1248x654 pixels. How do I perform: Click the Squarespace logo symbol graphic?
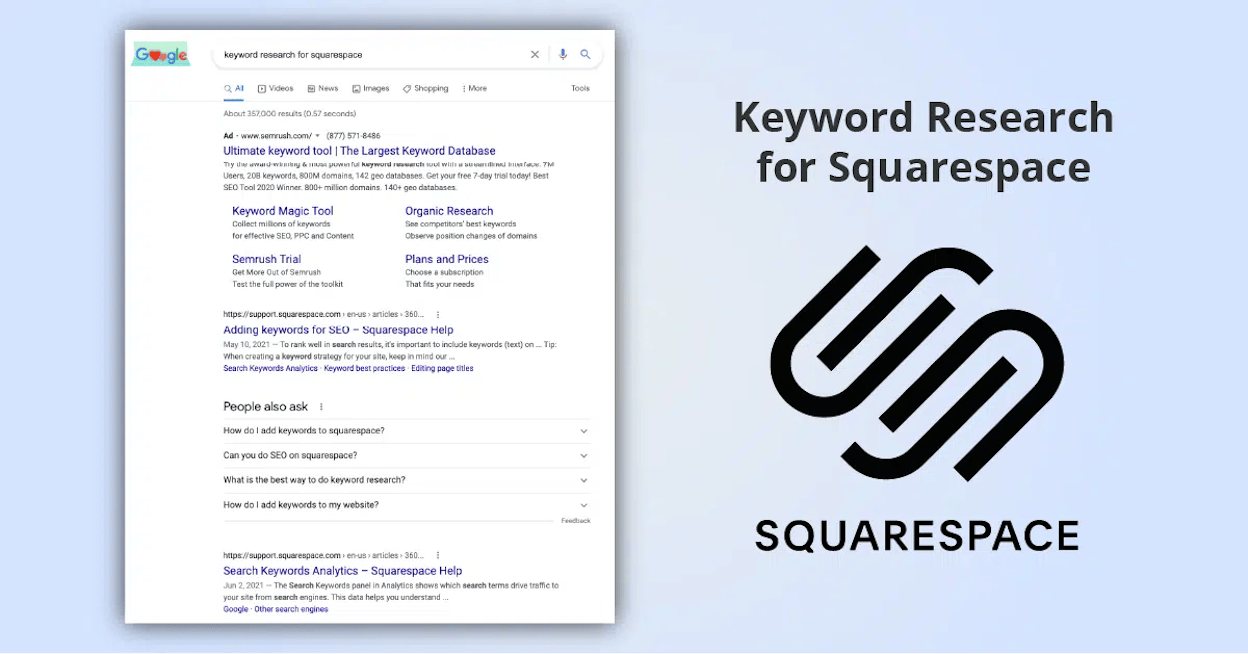[916, 363]
